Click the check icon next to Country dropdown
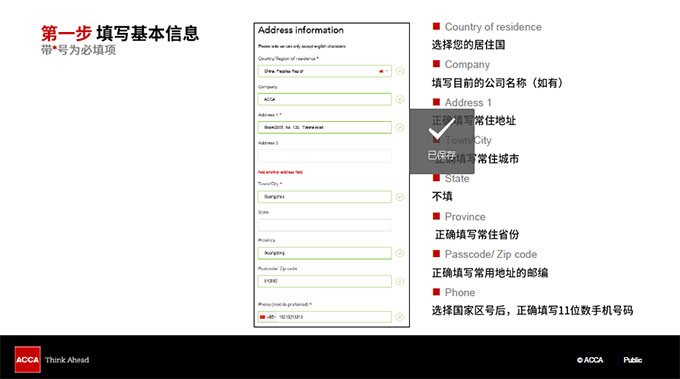The width and height of the screenshot is (680, 379). click(x=400, y=71)
